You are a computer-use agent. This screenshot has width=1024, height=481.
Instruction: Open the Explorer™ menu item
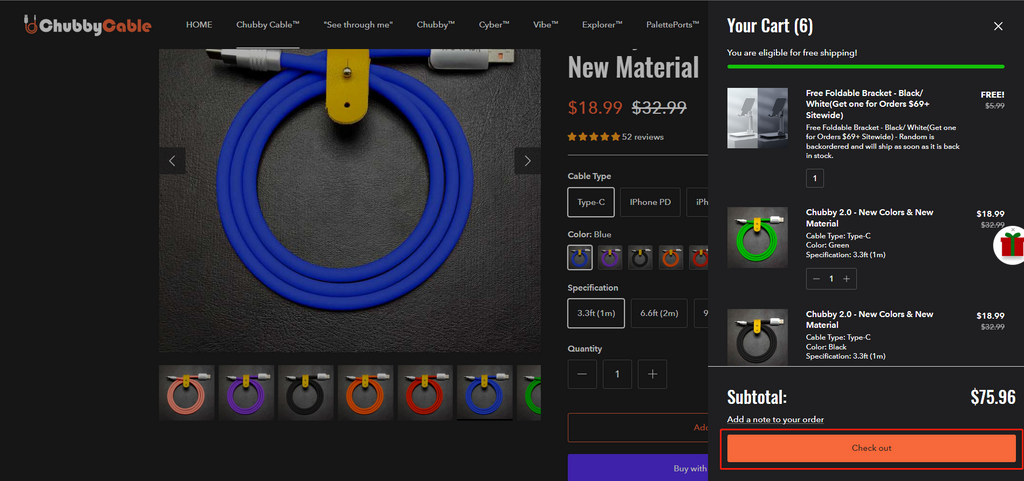point(602,25)
